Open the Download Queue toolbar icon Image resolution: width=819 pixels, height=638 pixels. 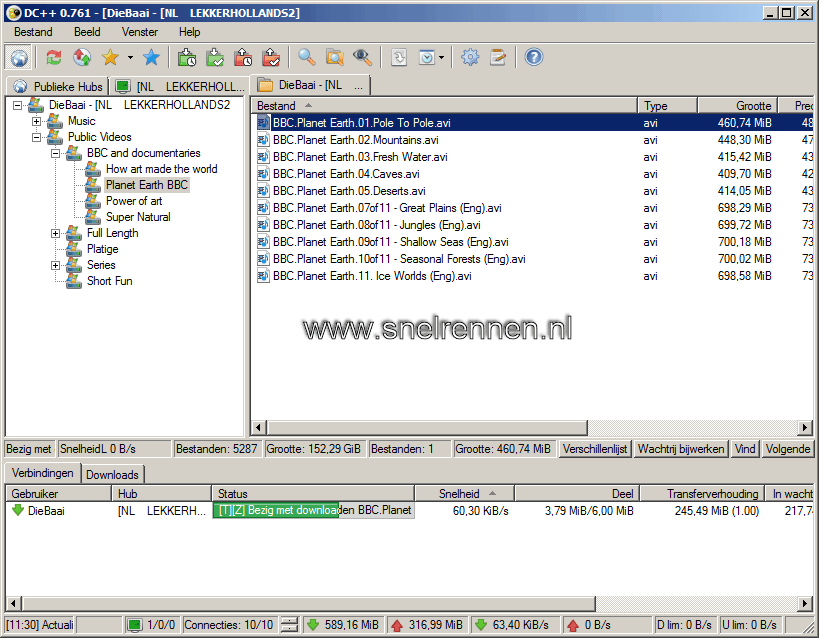click(186, 57)
